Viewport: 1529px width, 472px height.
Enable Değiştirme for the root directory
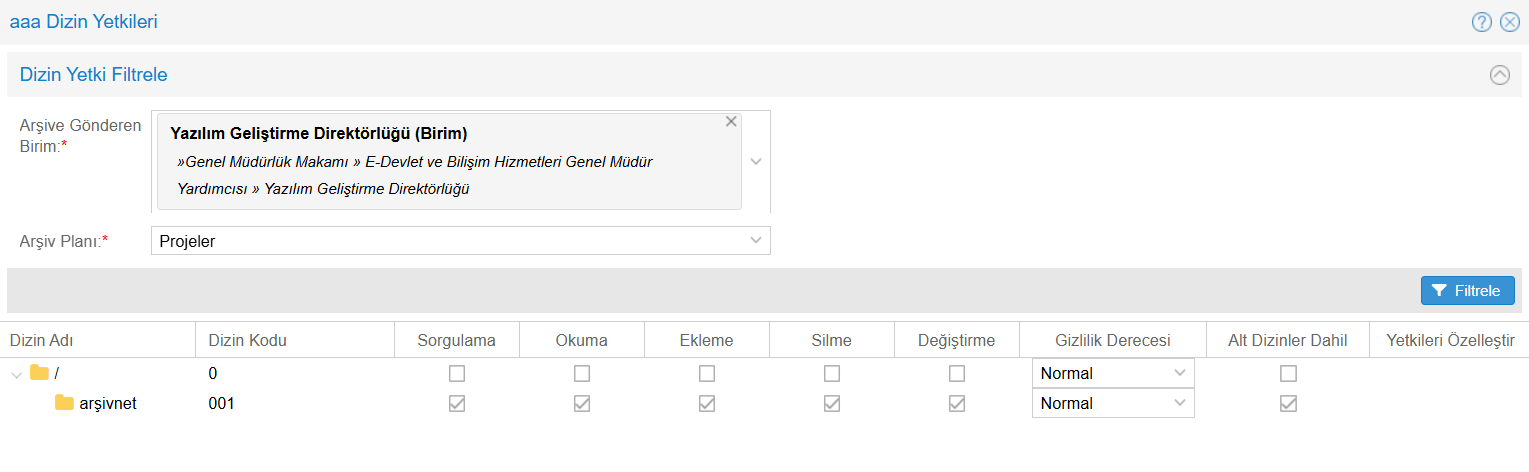point(957,374)
